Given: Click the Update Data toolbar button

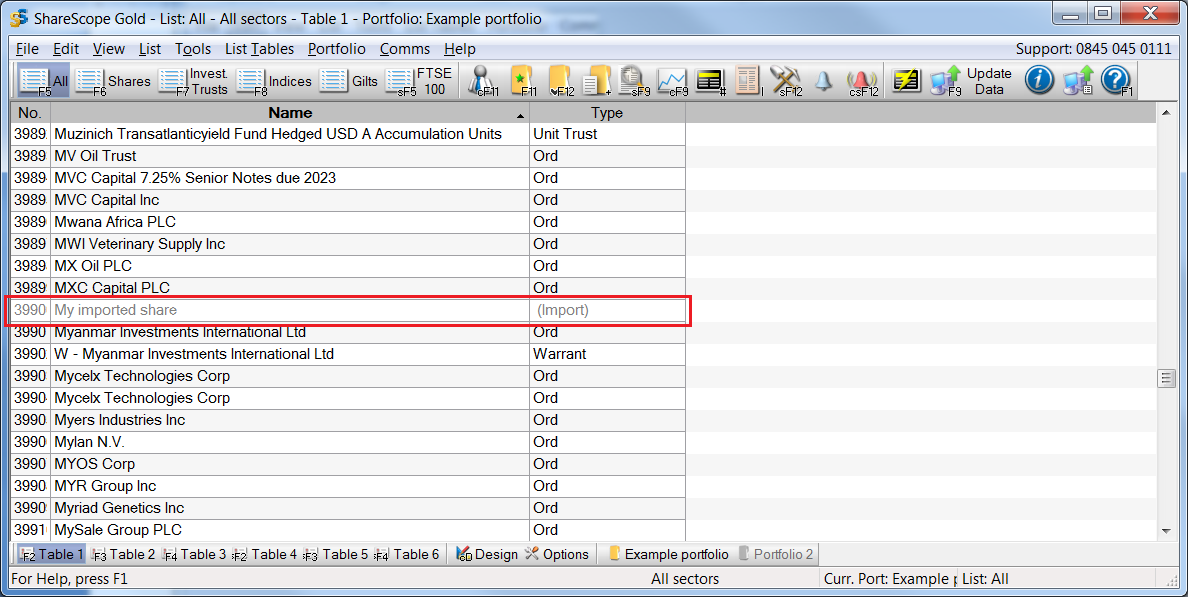Looking at the screenshot, I should [x=988, y=81].
